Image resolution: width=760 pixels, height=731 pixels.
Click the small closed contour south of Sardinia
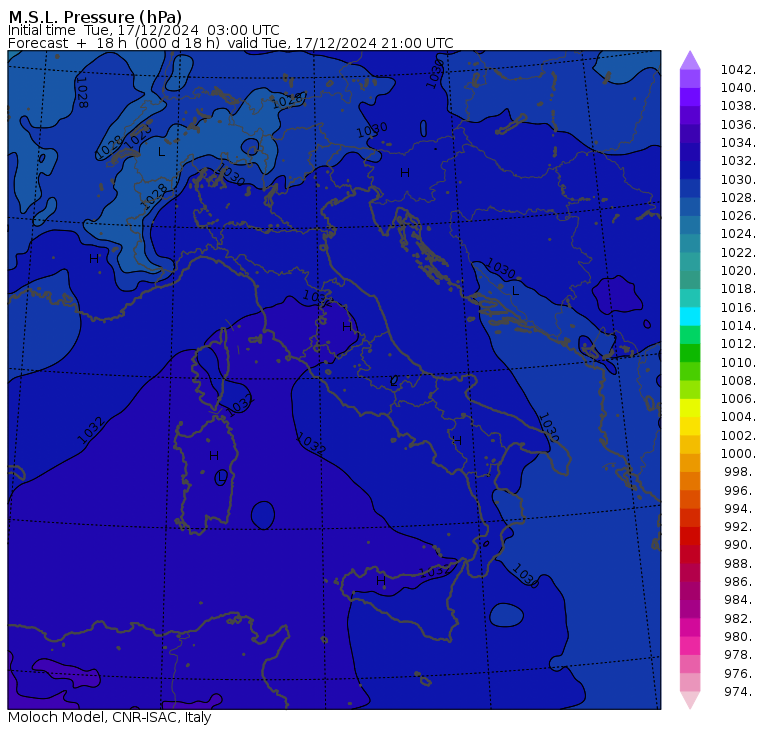click(x=263, y=515)
